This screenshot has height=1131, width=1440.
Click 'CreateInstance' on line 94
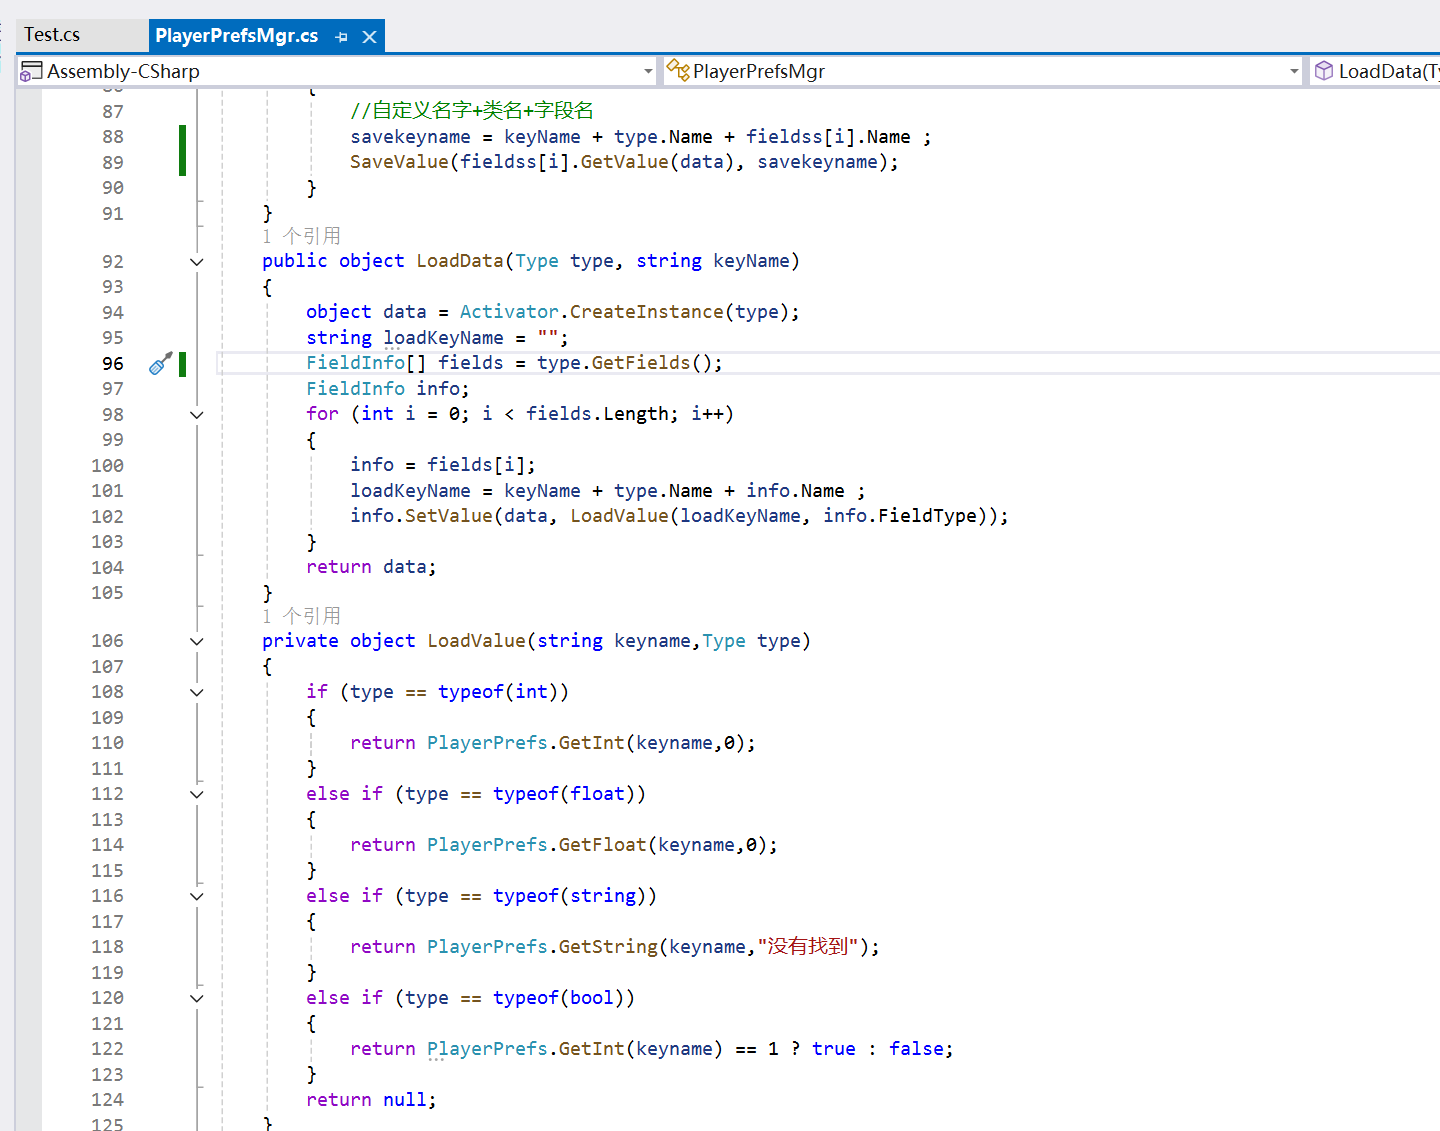(x=646, y=312)
